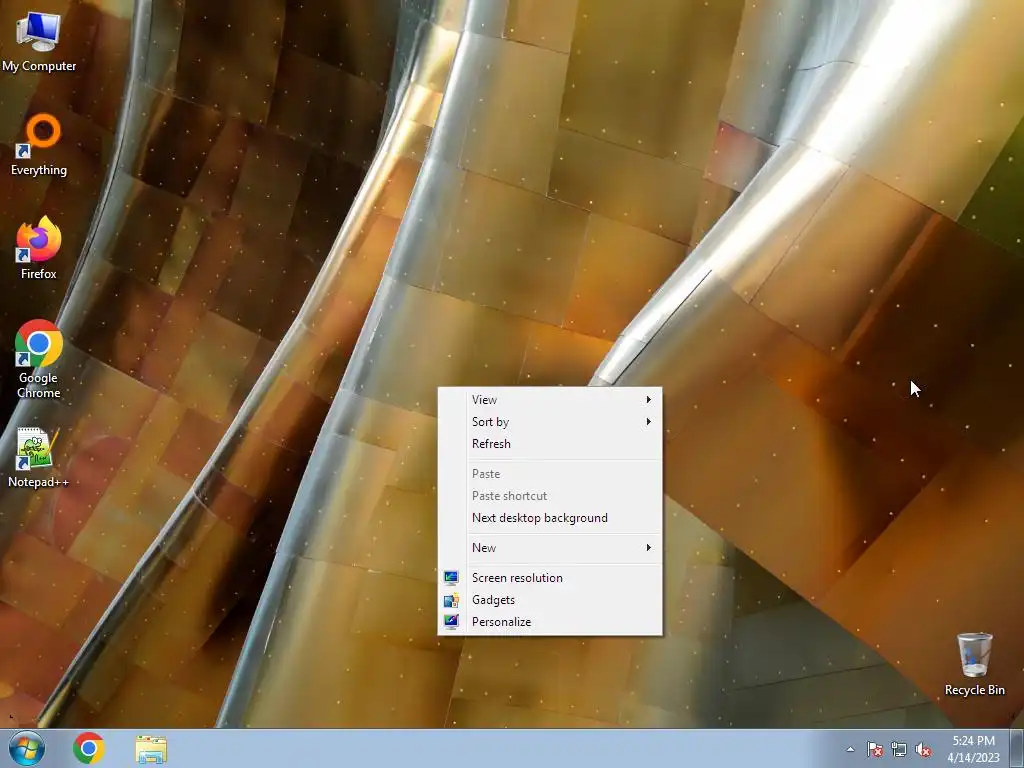This screenshot has height=768, width=1024.
Task: Select the Firefox desktop shortcut
Action: (x=39, y=248)
